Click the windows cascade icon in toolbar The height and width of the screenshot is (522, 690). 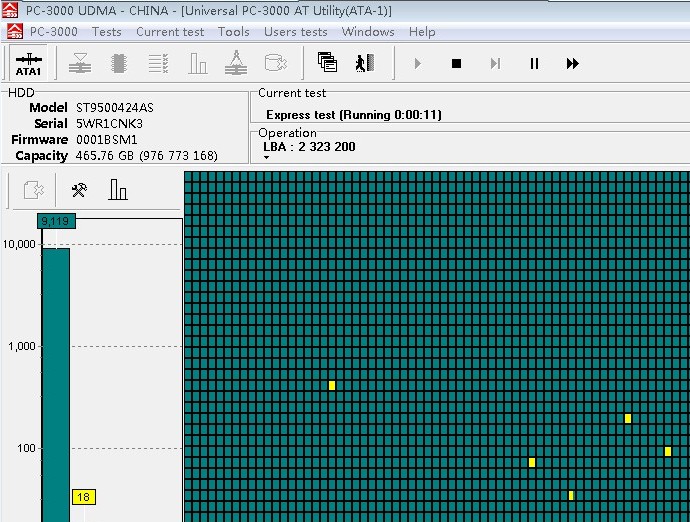327,63
